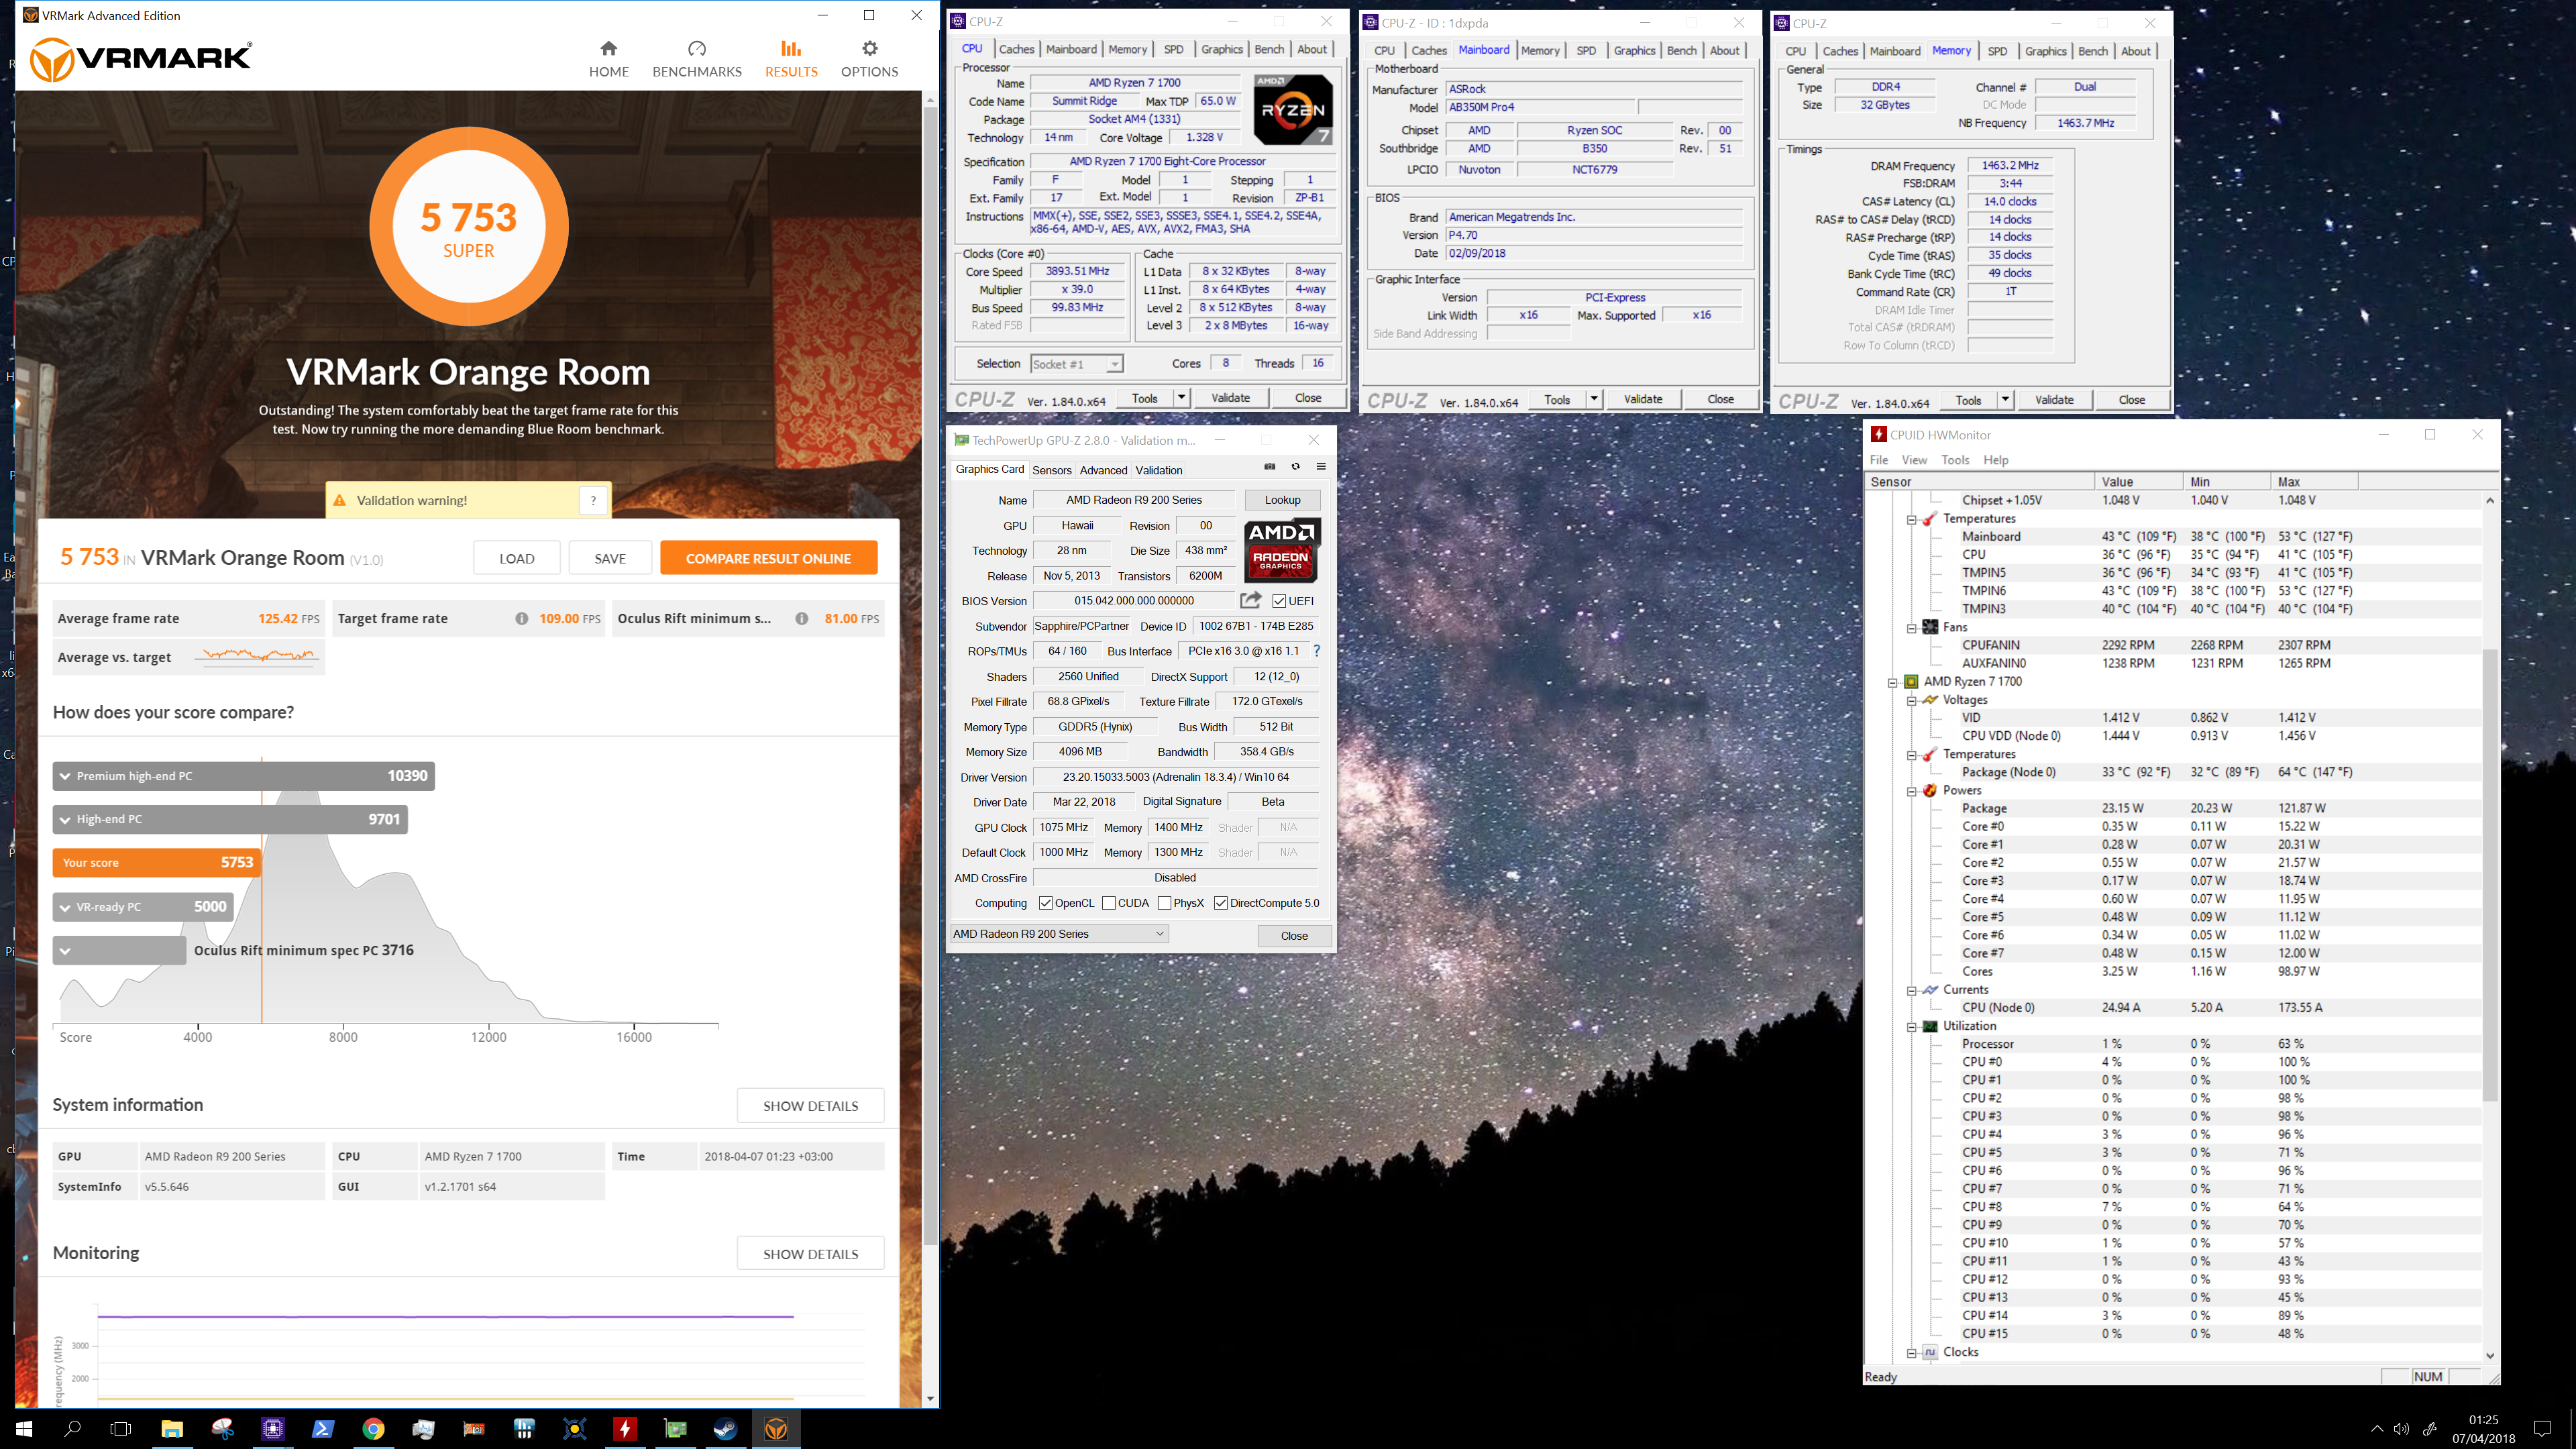Screen dimensions: 2576x1449
Task: Click Validate in CPU-Z Mainboard window
Action: (x=1643, y=399)
